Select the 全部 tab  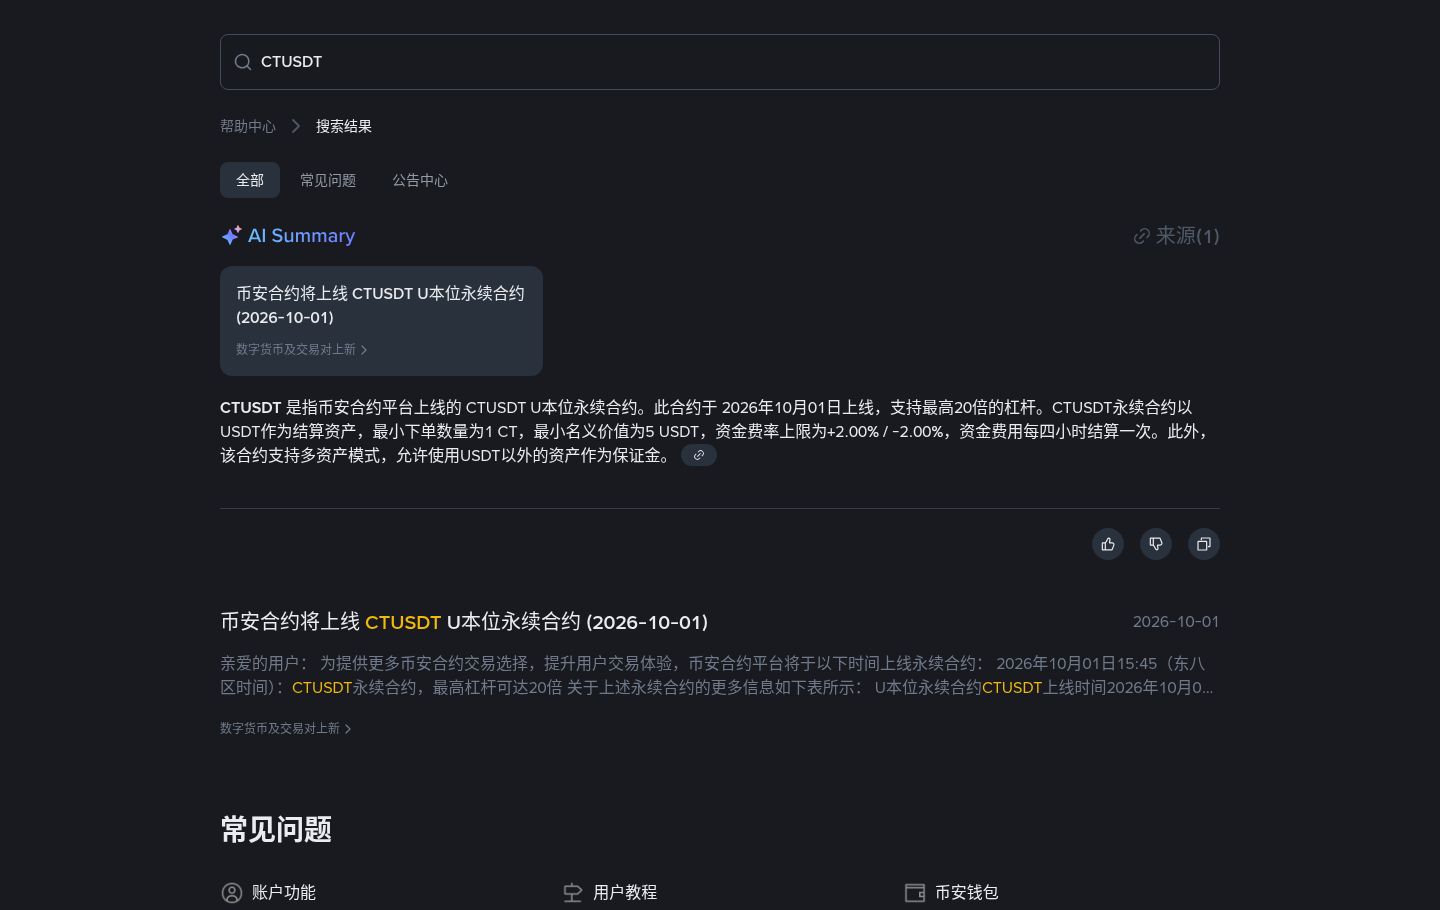(x=250, y=180)
